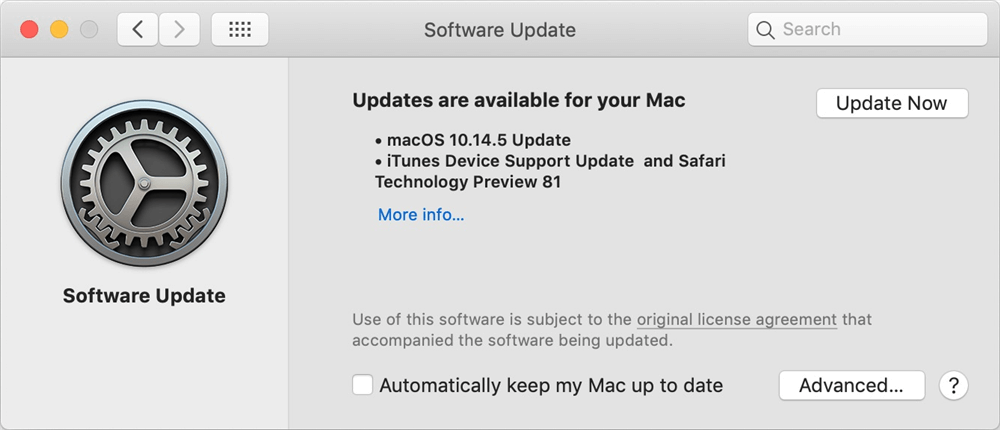Enable Automatically keep my Mac up to date
Image resolution: width=1000 pixels, height=430 pixels.
click(x=363, y=385)
